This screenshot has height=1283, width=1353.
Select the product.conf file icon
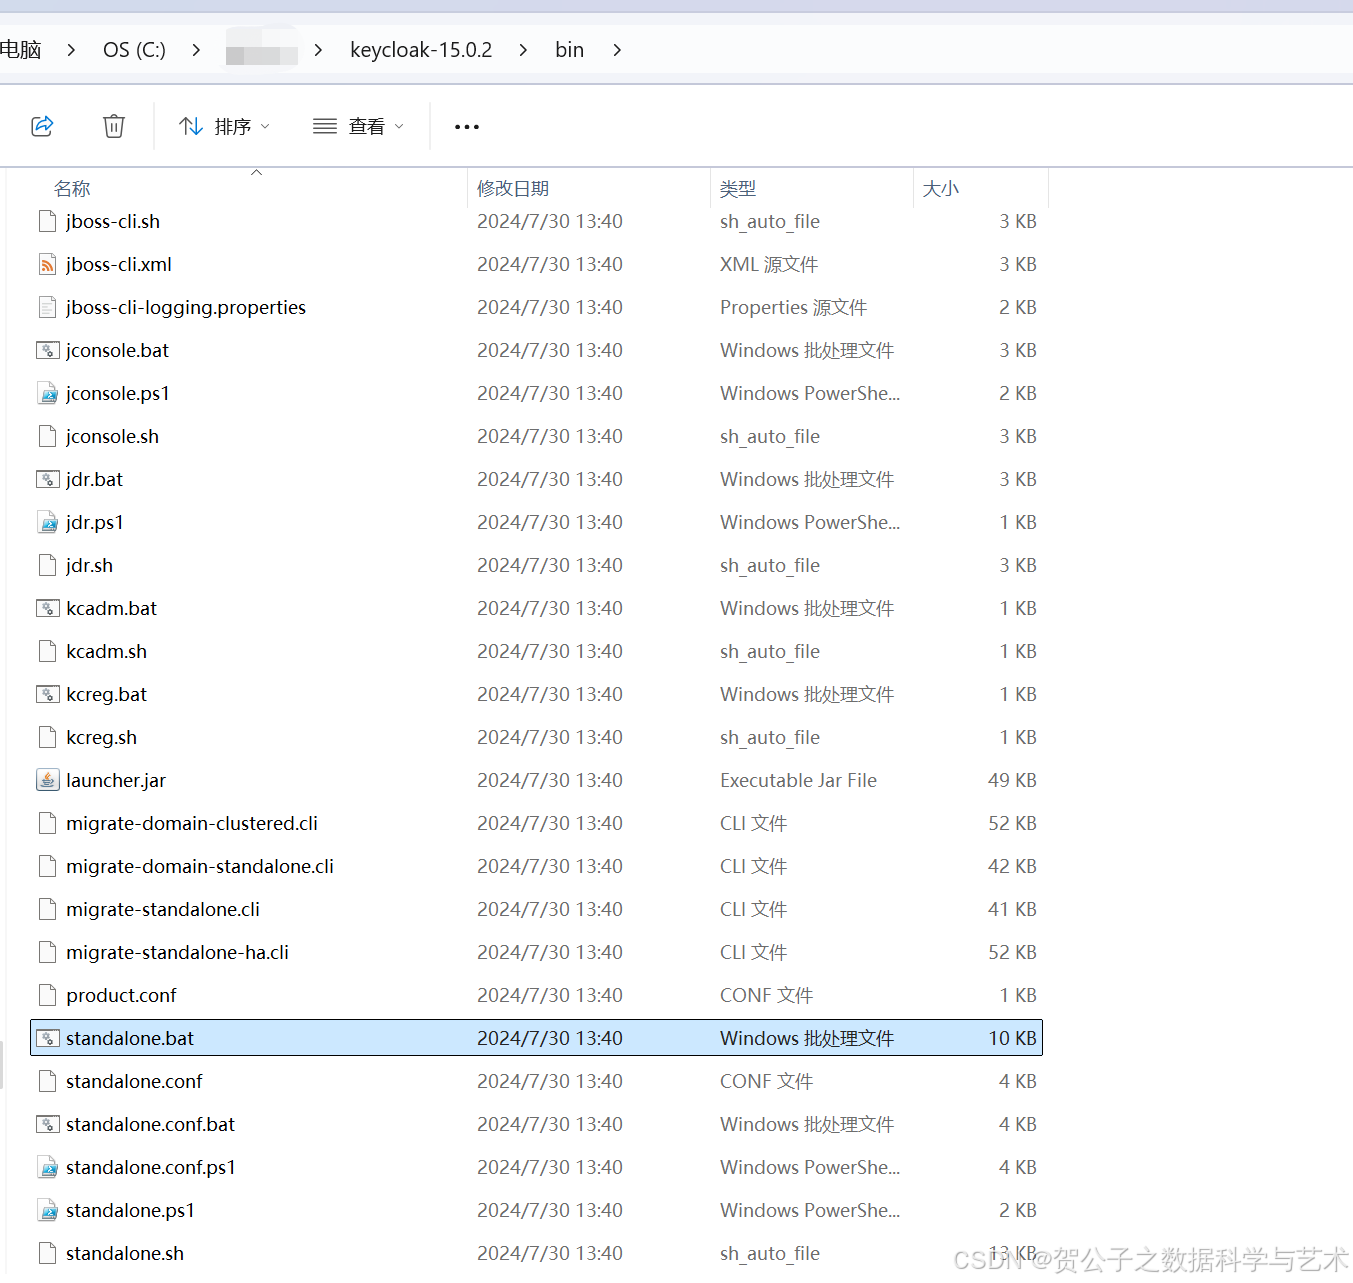point(47,995)
